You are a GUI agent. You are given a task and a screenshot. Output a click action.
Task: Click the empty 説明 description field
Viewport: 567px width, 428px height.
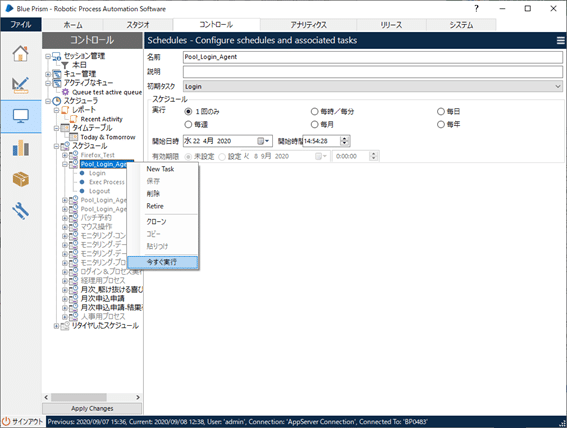click(373, 72)
